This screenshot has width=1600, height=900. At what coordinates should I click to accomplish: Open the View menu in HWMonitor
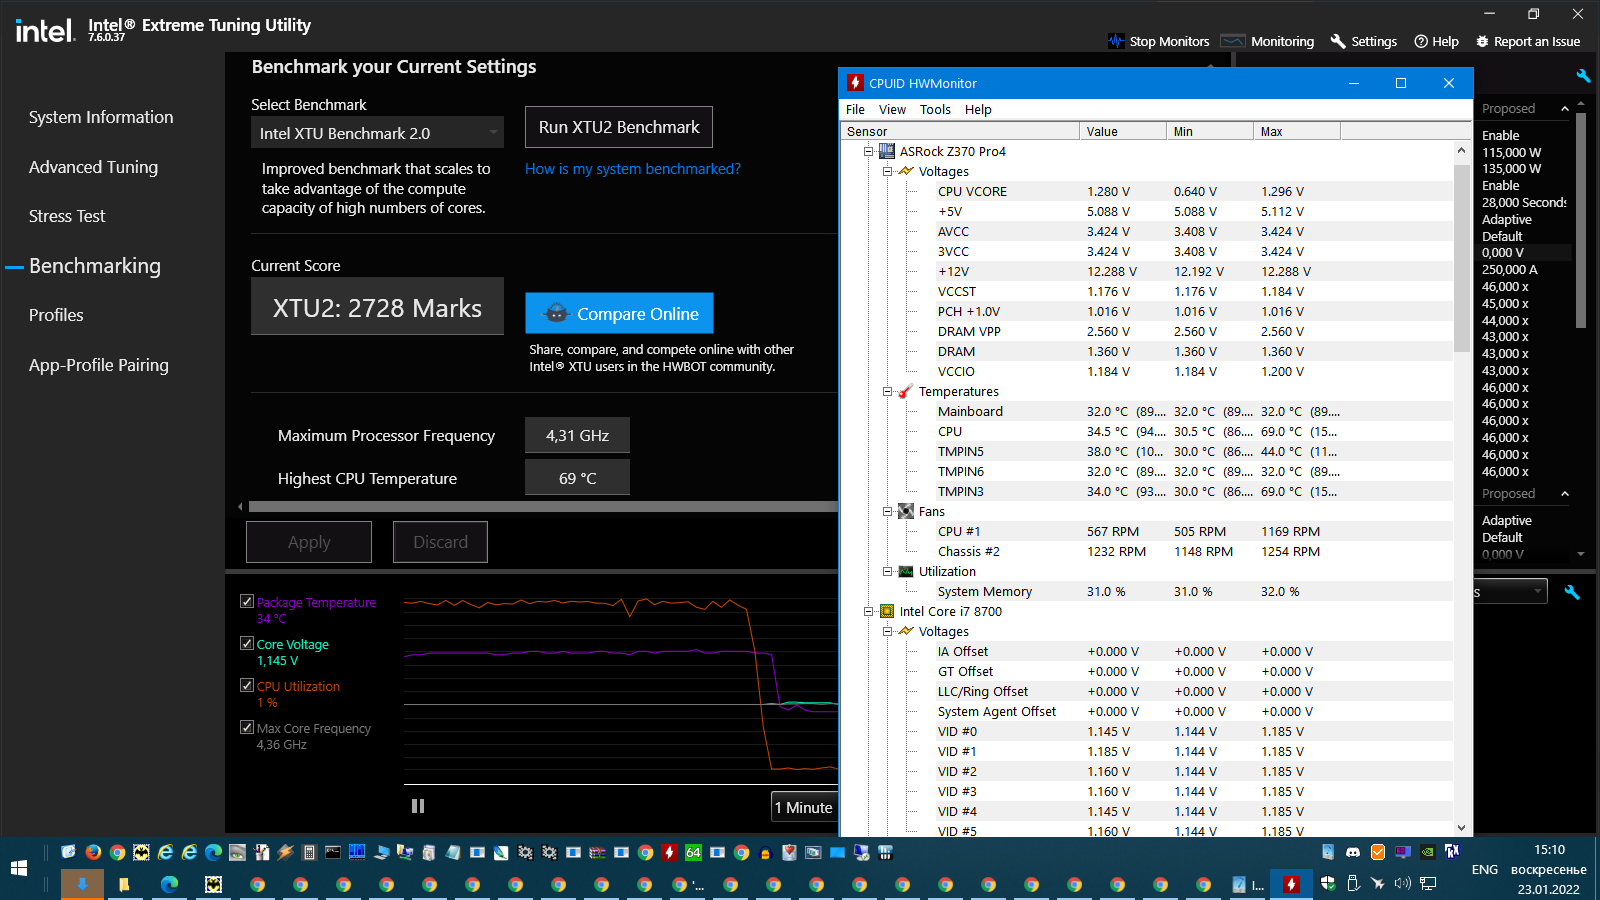click(x=892, y=110)
